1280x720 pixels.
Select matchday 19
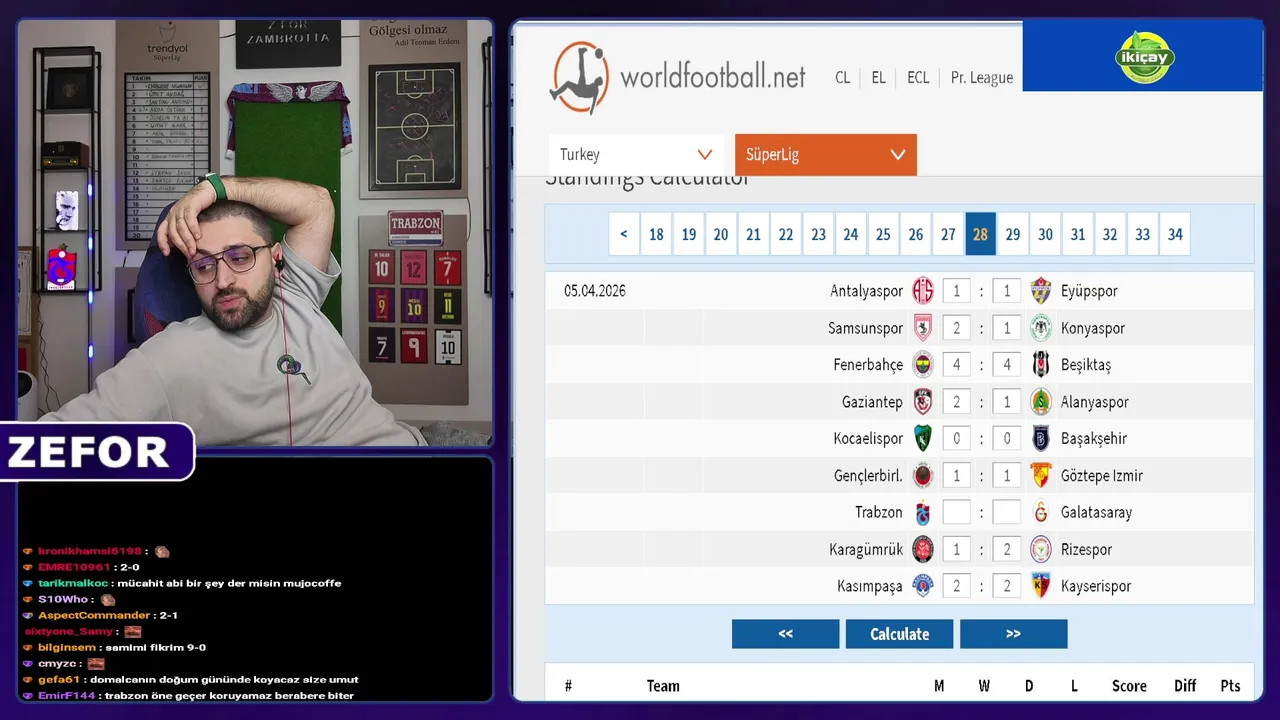(689, 234)
